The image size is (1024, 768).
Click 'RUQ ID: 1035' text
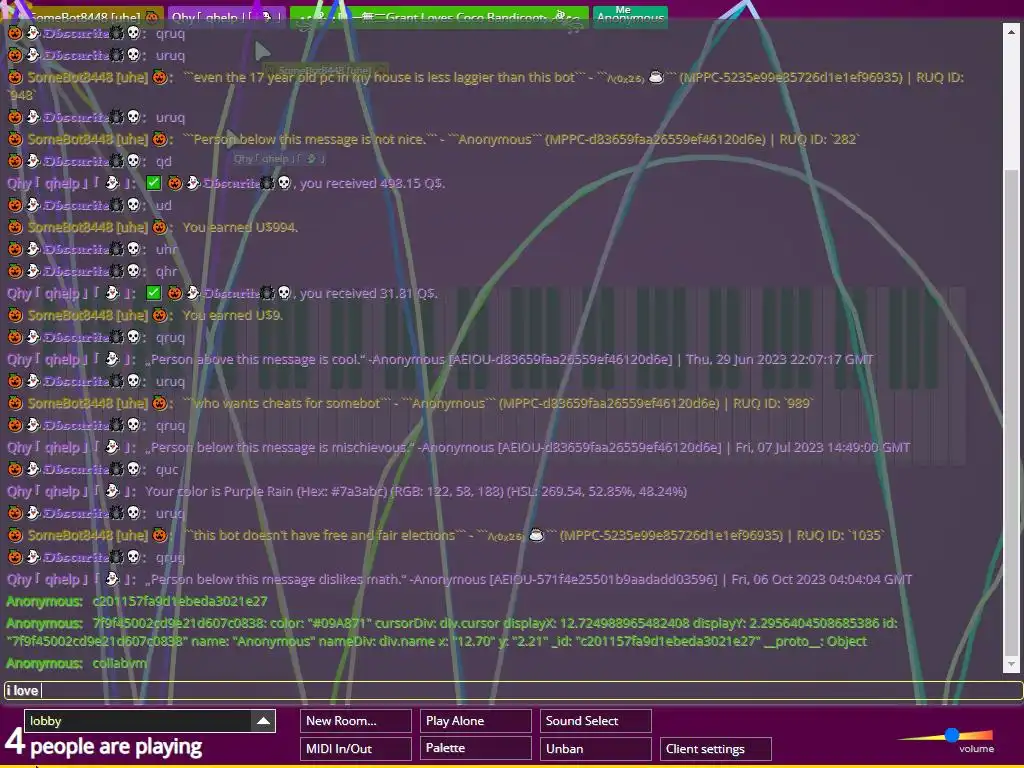tap(840, 535)
